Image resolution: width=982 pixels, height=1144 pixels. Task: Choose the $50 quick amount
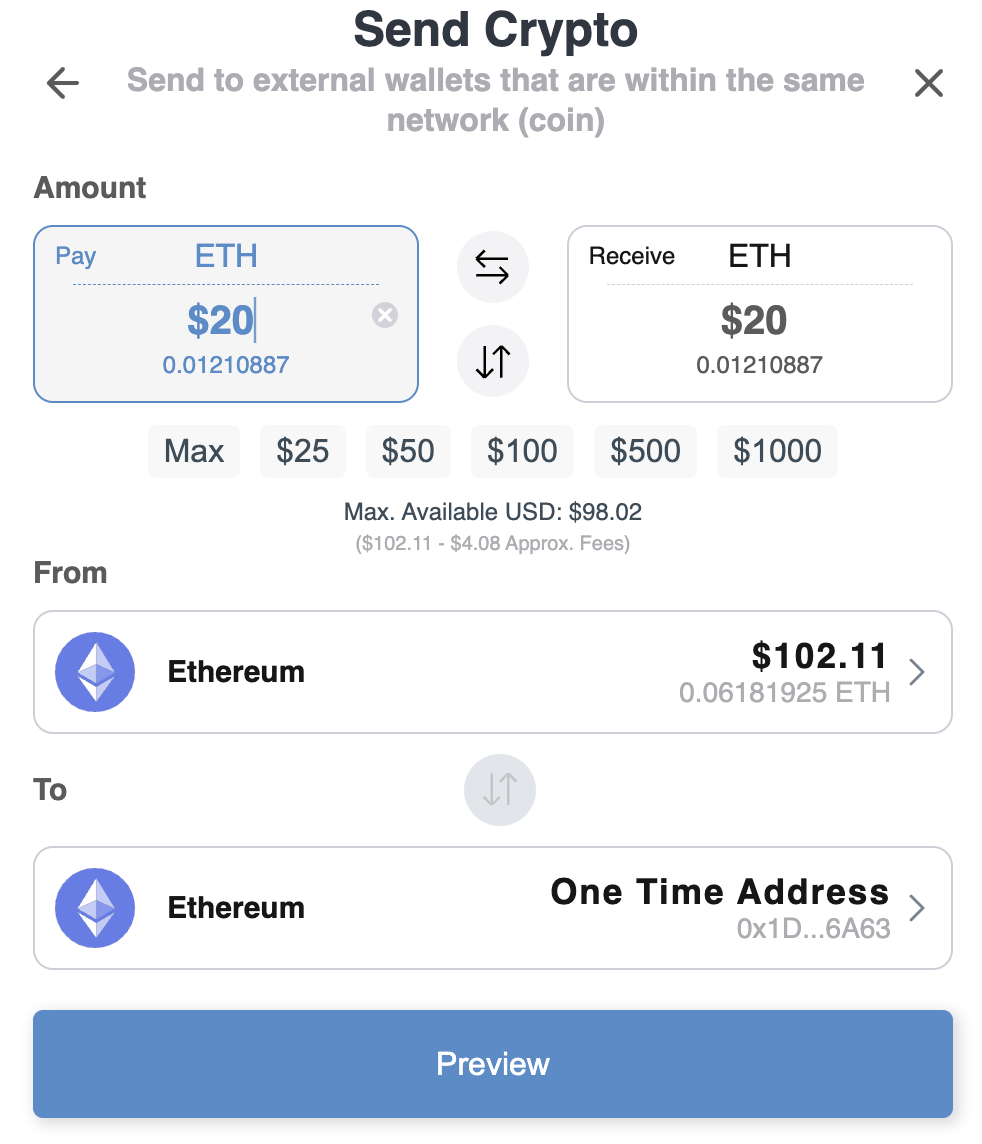coord(408,451)
